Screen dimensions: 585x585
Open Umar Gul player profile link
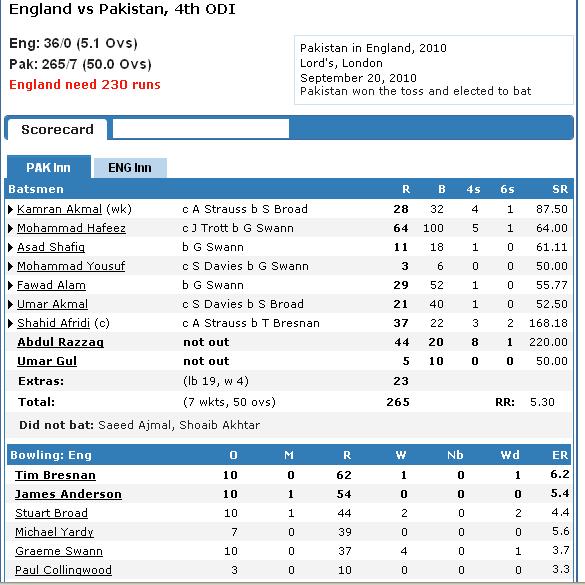pos(47,361)
